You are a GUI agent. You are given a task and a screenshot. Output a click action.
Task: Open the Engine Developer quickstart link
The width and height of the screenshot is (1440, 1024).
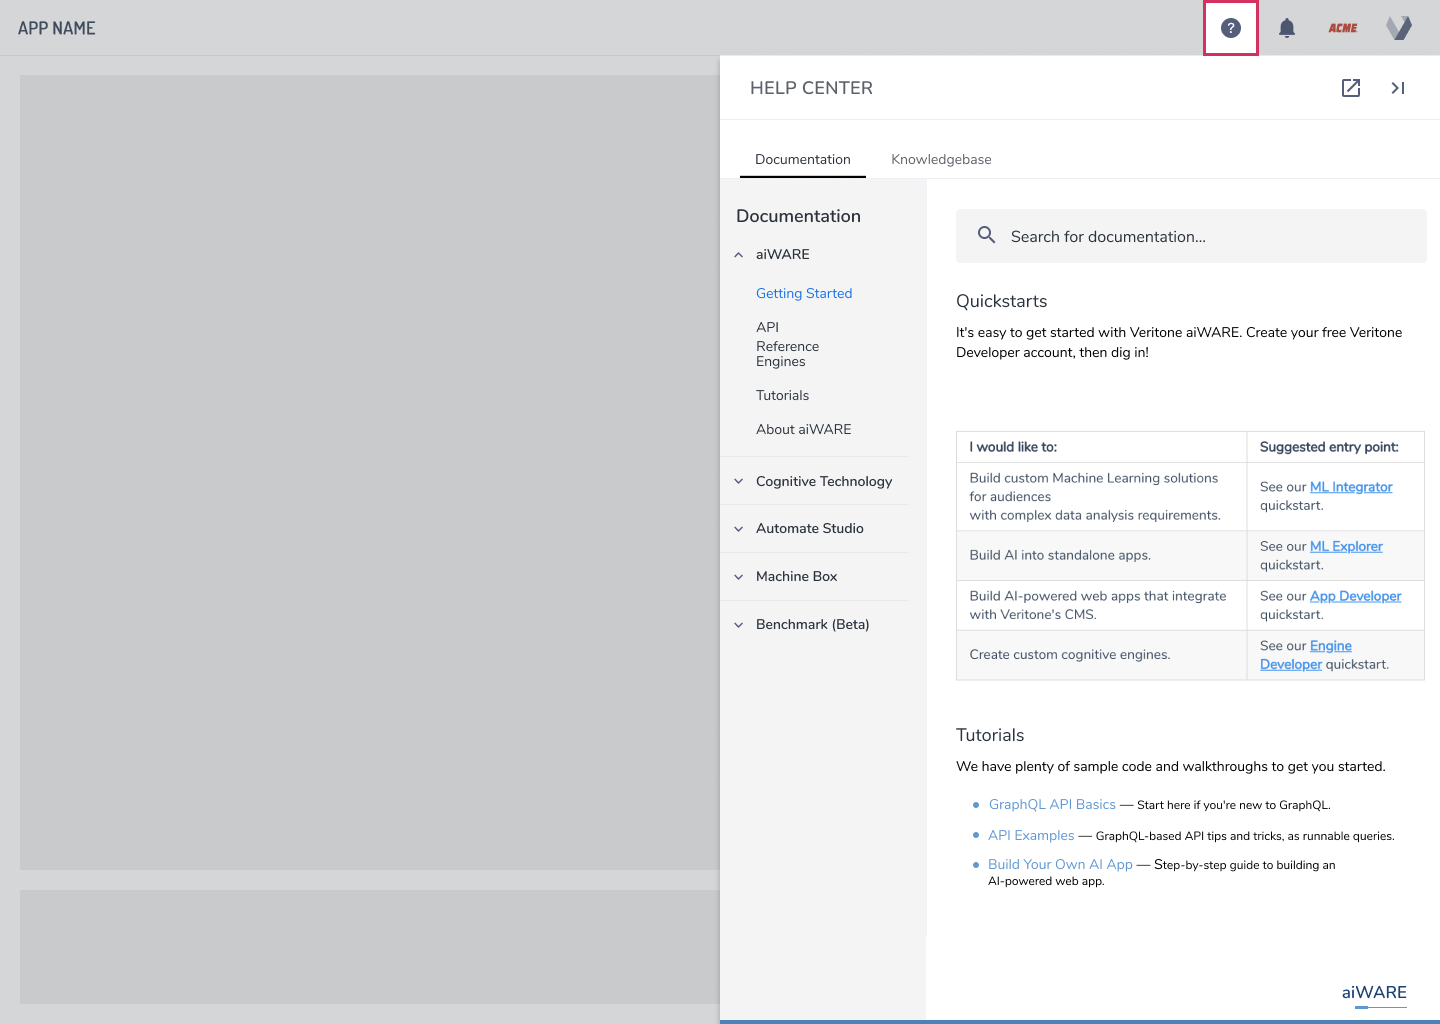coord(1306,655)
